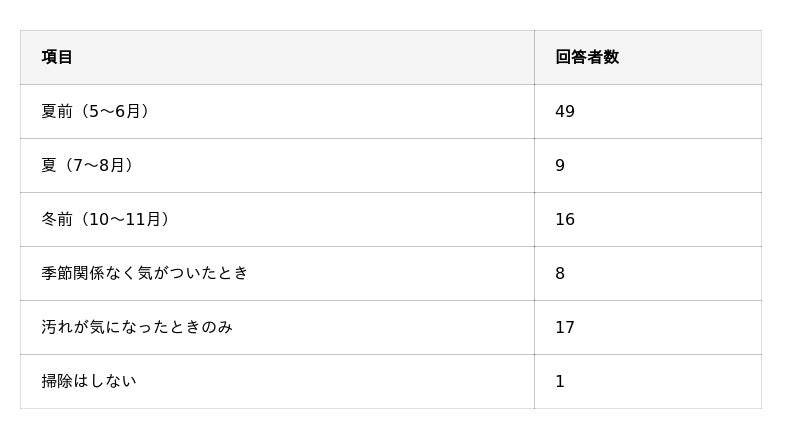The width and height of the screenshot is (800, 439).
Task: Select the value 49 for 夏前
Action: 565,111
